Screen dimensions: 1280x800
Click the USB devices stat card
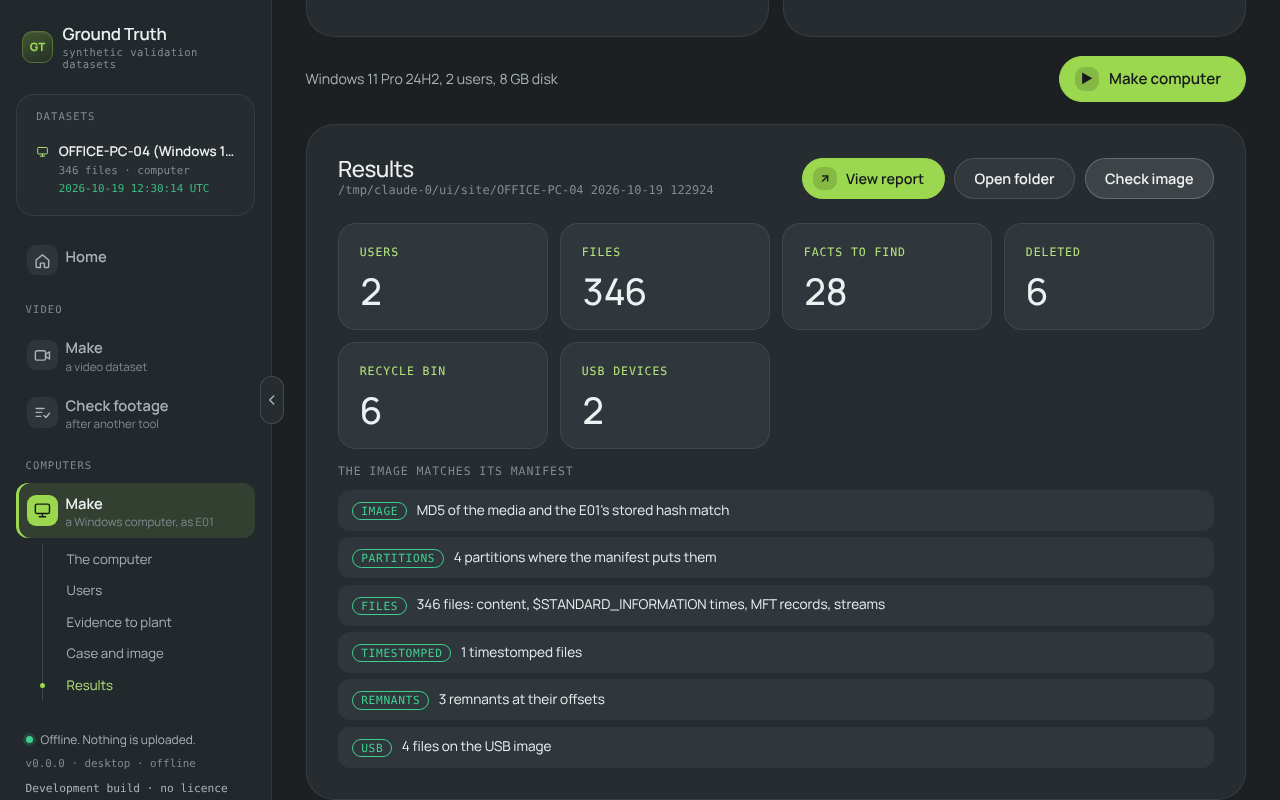[x=665, y=395]
